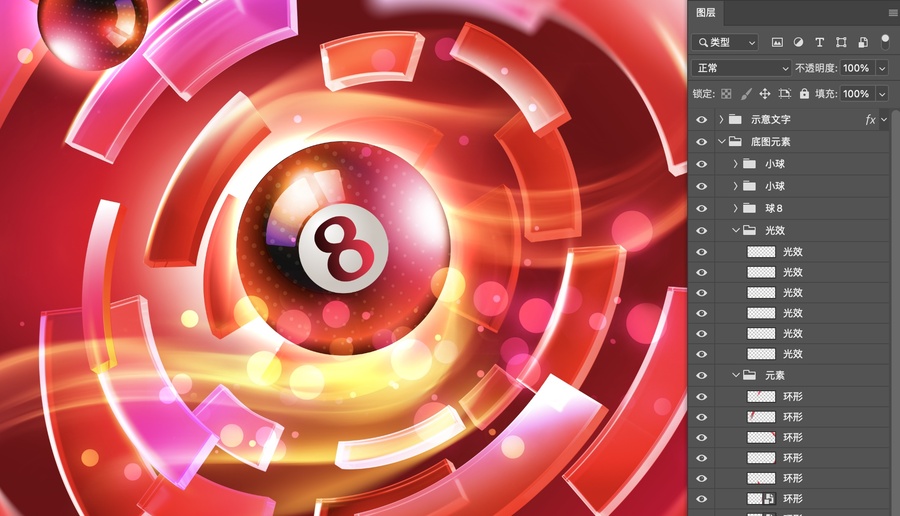Select the 环形 smart object layer thumbnail
900x516 pixels.
click(x=761, y=499)
